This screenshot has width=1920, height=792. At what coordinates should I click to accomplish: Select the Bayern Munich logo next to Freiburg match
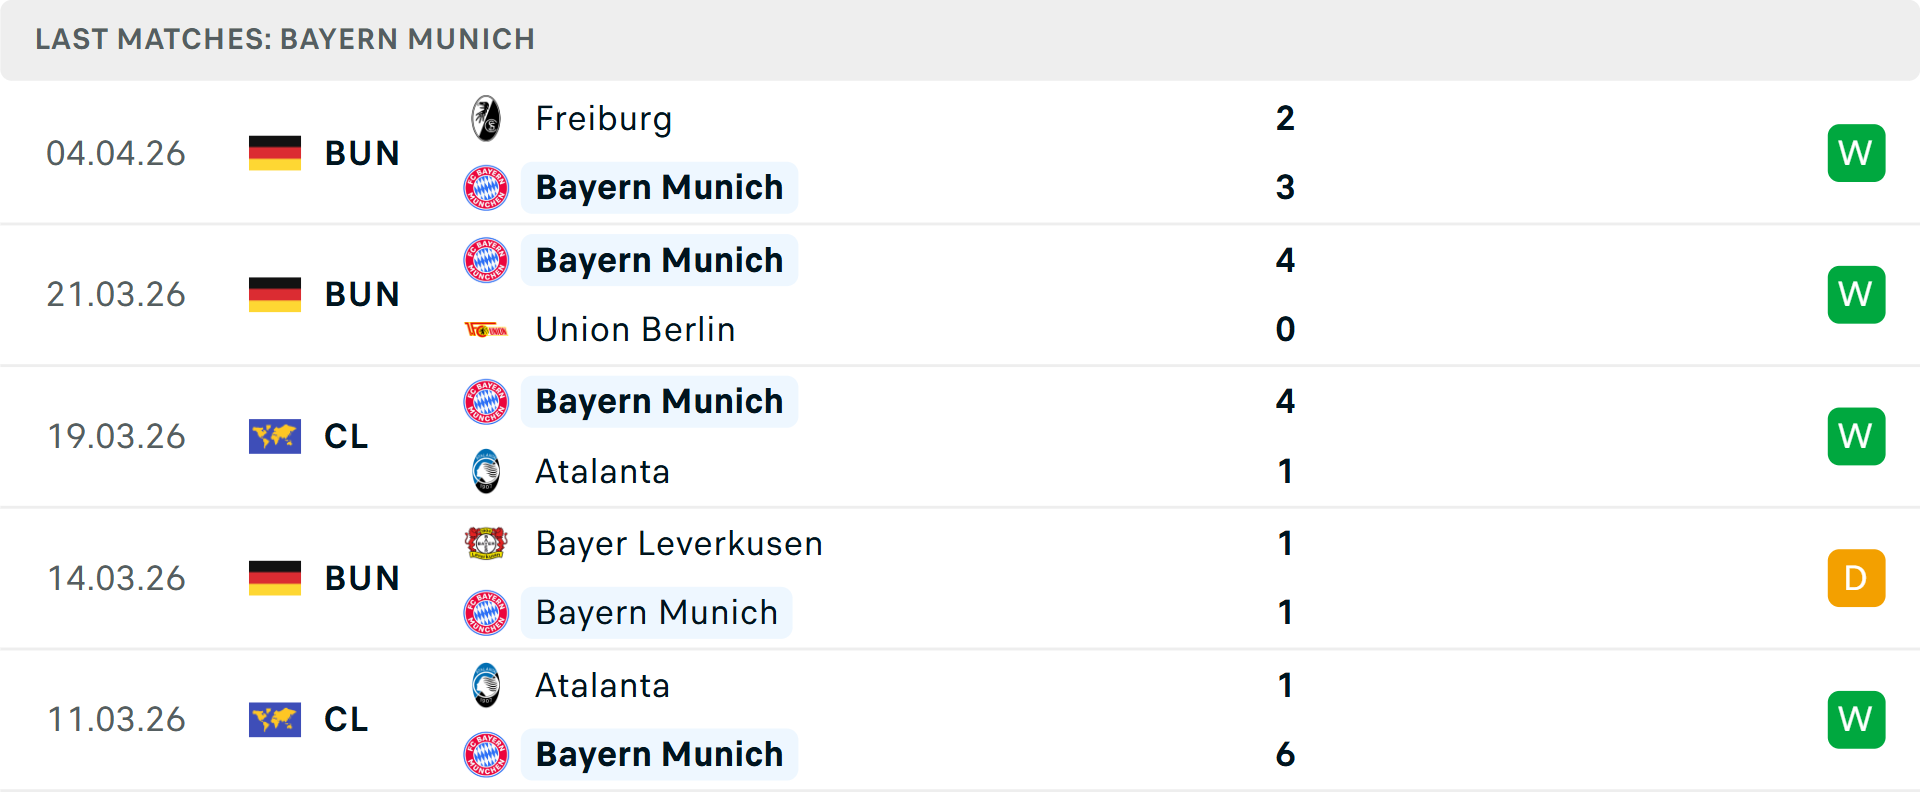click(x=486, y=187)
